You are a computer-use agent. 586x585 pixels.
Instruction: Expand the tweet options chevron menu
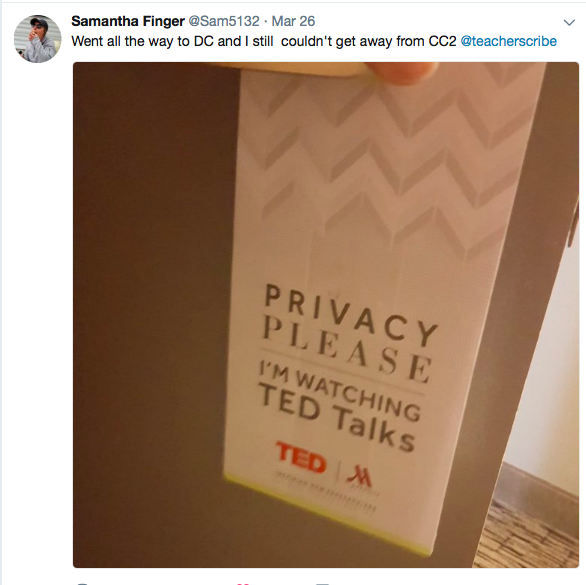point(569,22)
